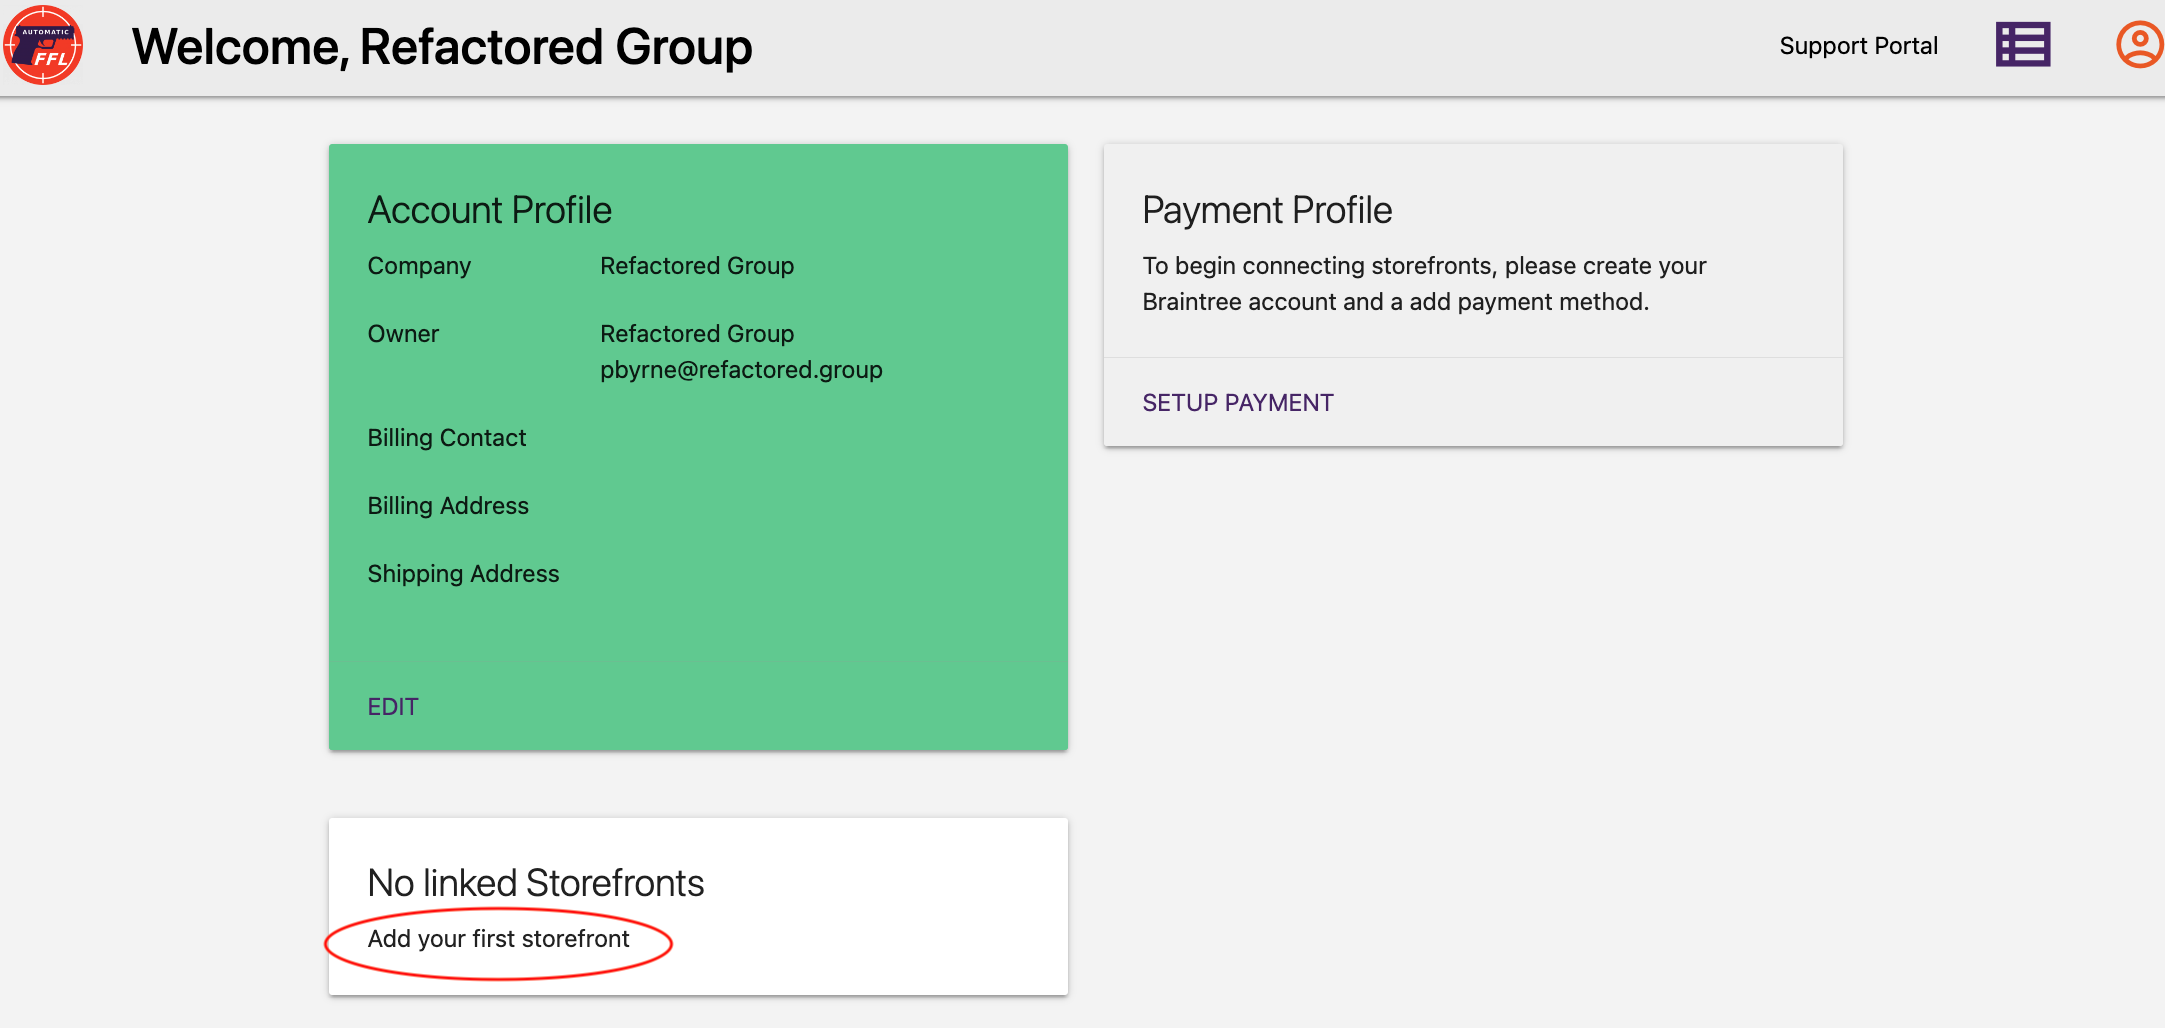This screenshot has height=1028, width=2165.
Task: Click the Automatic FFL logo
Action: pos(43,46)
